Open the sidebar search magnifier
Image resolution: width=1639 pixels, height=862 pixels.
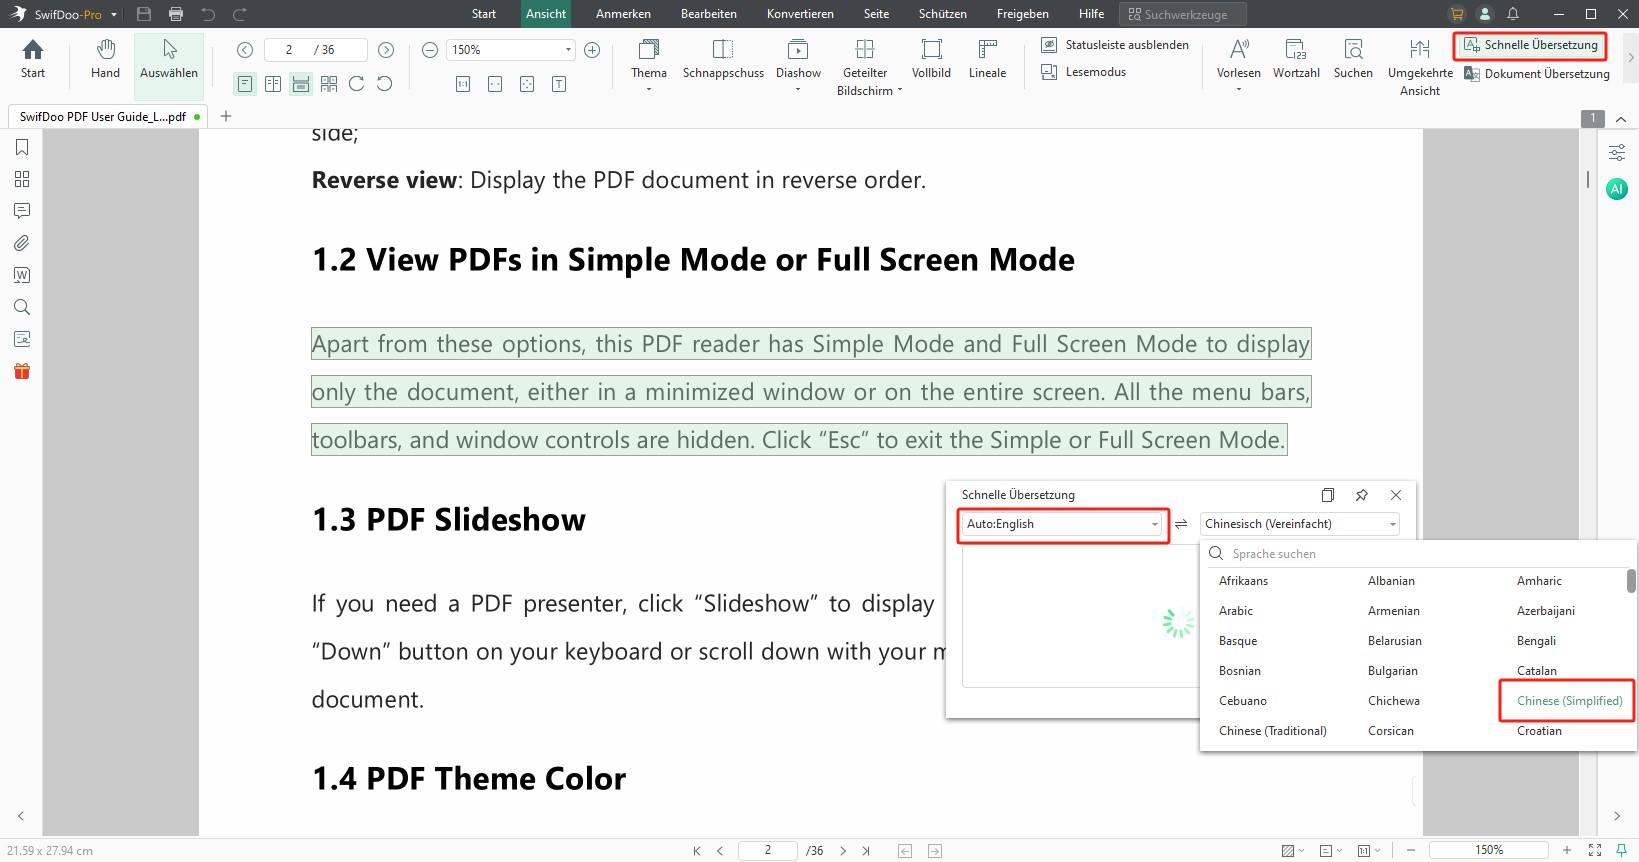tap(22, 307)
